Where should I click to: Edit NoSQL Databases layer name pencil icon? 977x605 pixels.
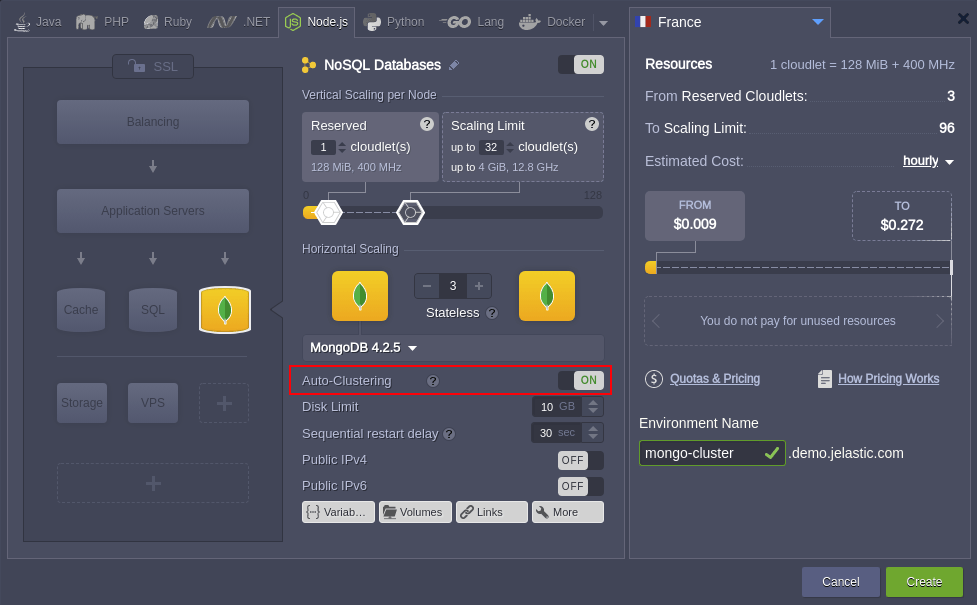(x=454, y=65)
